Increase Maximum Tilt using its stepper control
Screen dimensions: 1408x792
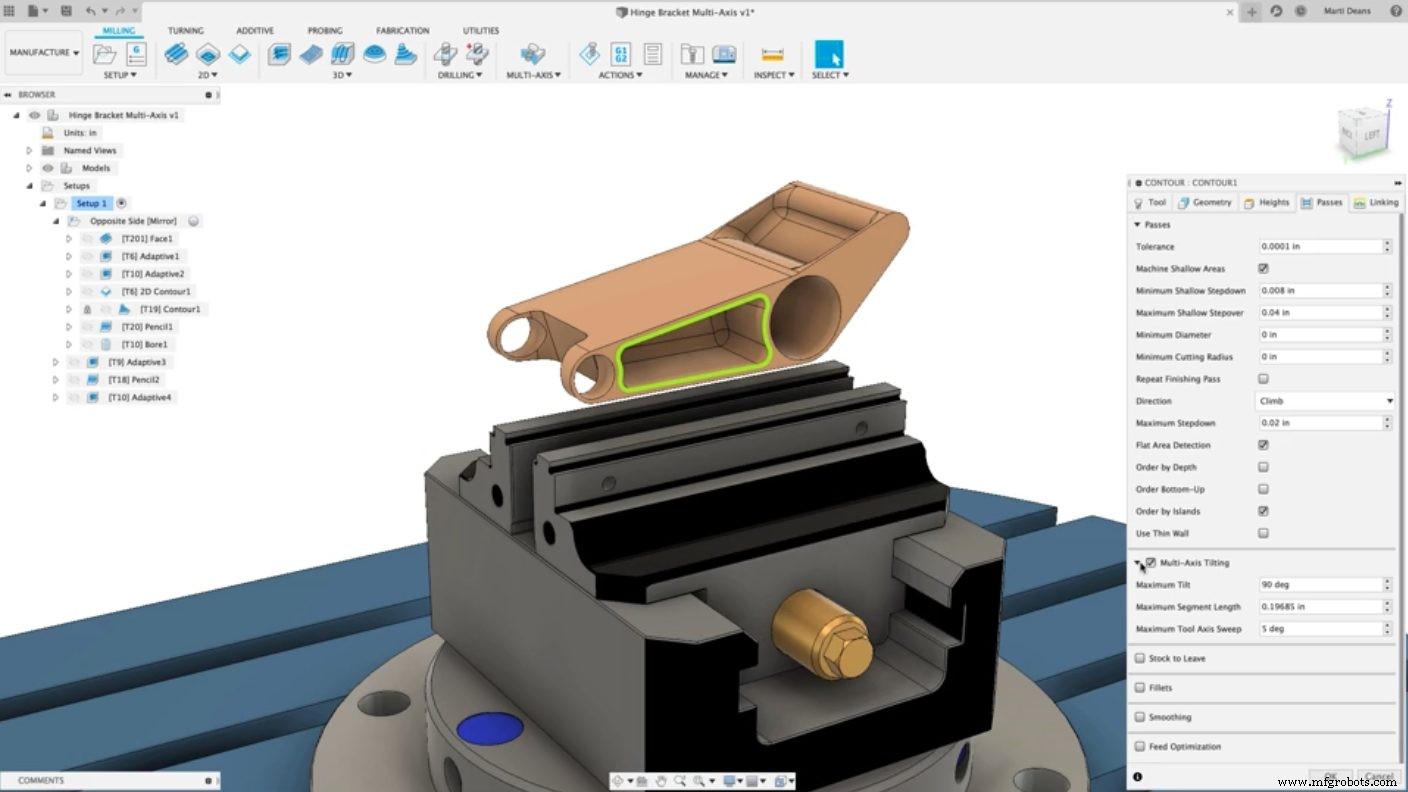coord(1389,580)
